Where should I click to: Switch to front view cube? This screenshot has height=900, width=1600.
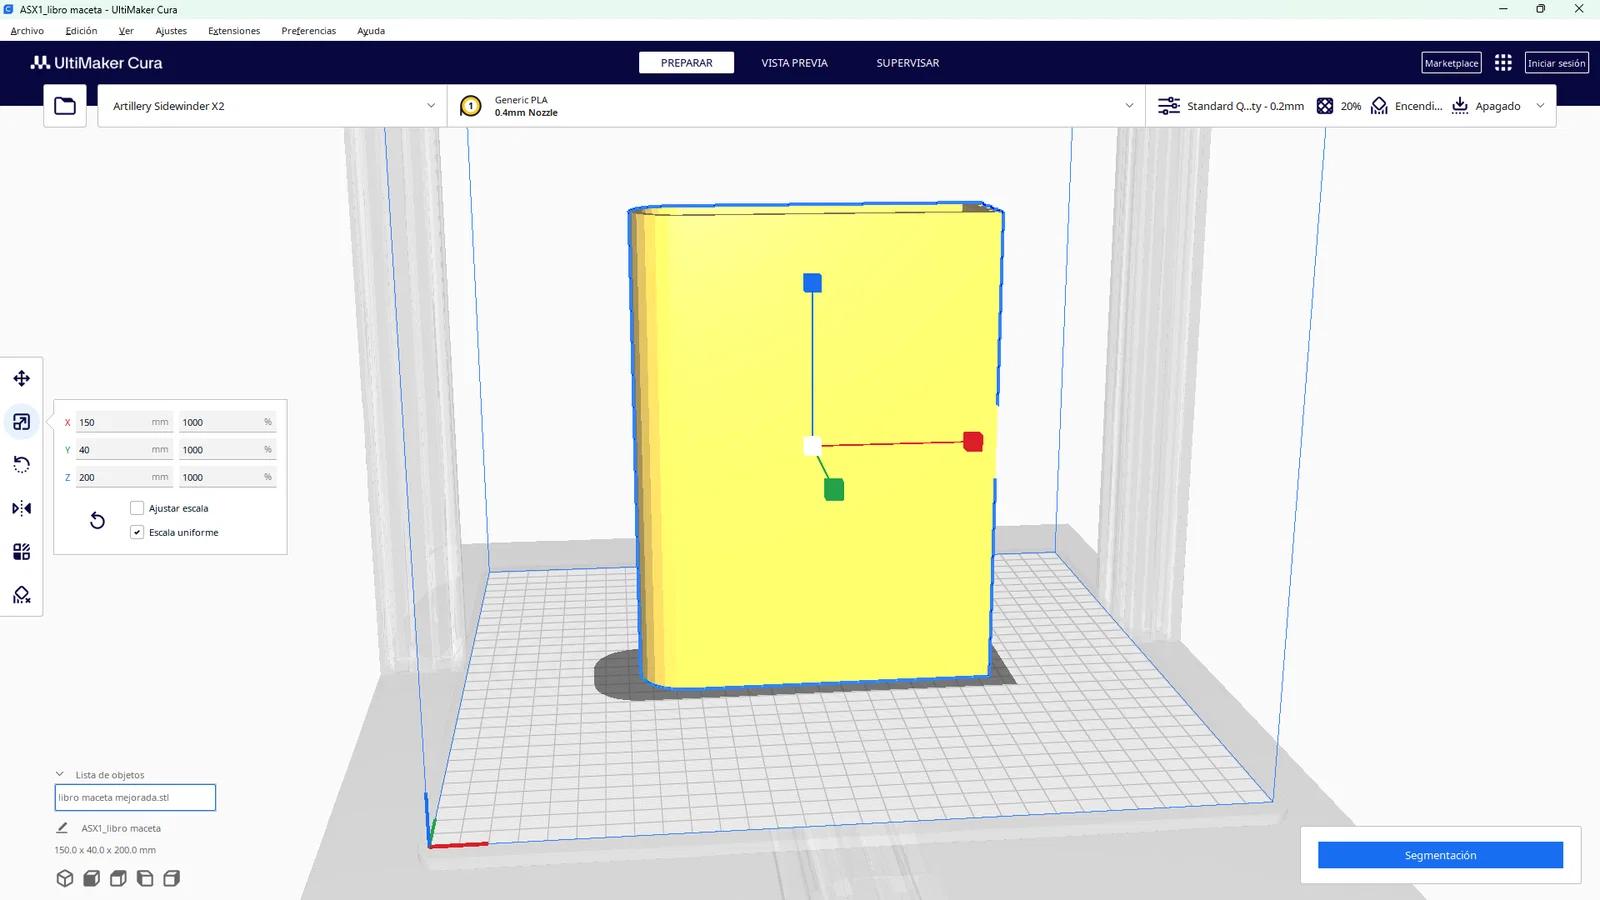click(91, 878)
